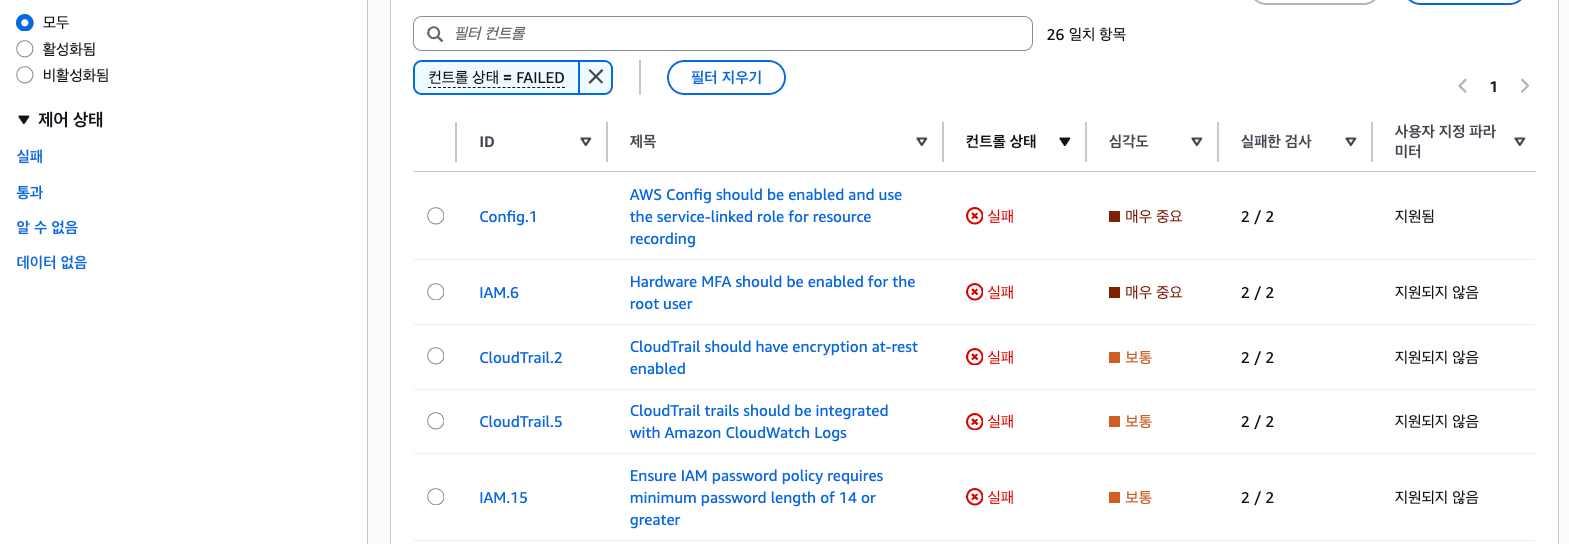Sort by 컨트롤 상태 column dropdown
Viewport: 1569px width, 544px height.
(x=1065, y=142)
